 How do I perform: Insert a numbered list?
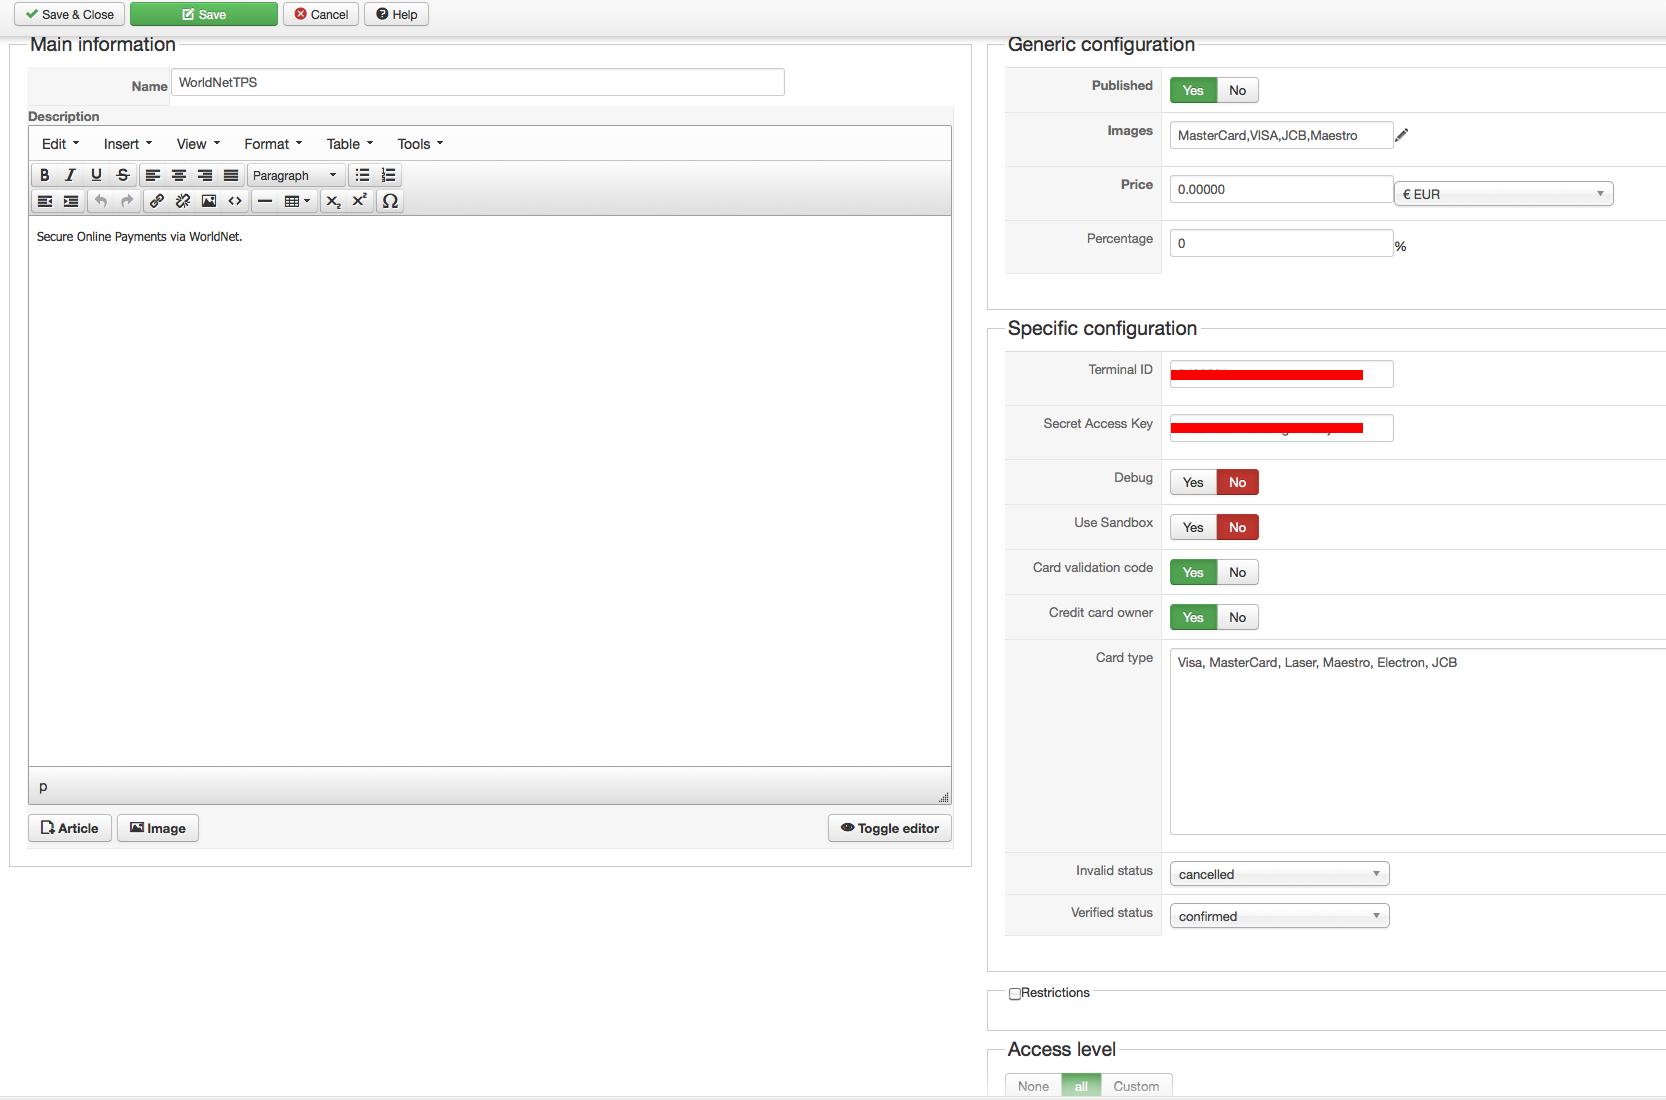pyautogui.click(x=389, y=175)
